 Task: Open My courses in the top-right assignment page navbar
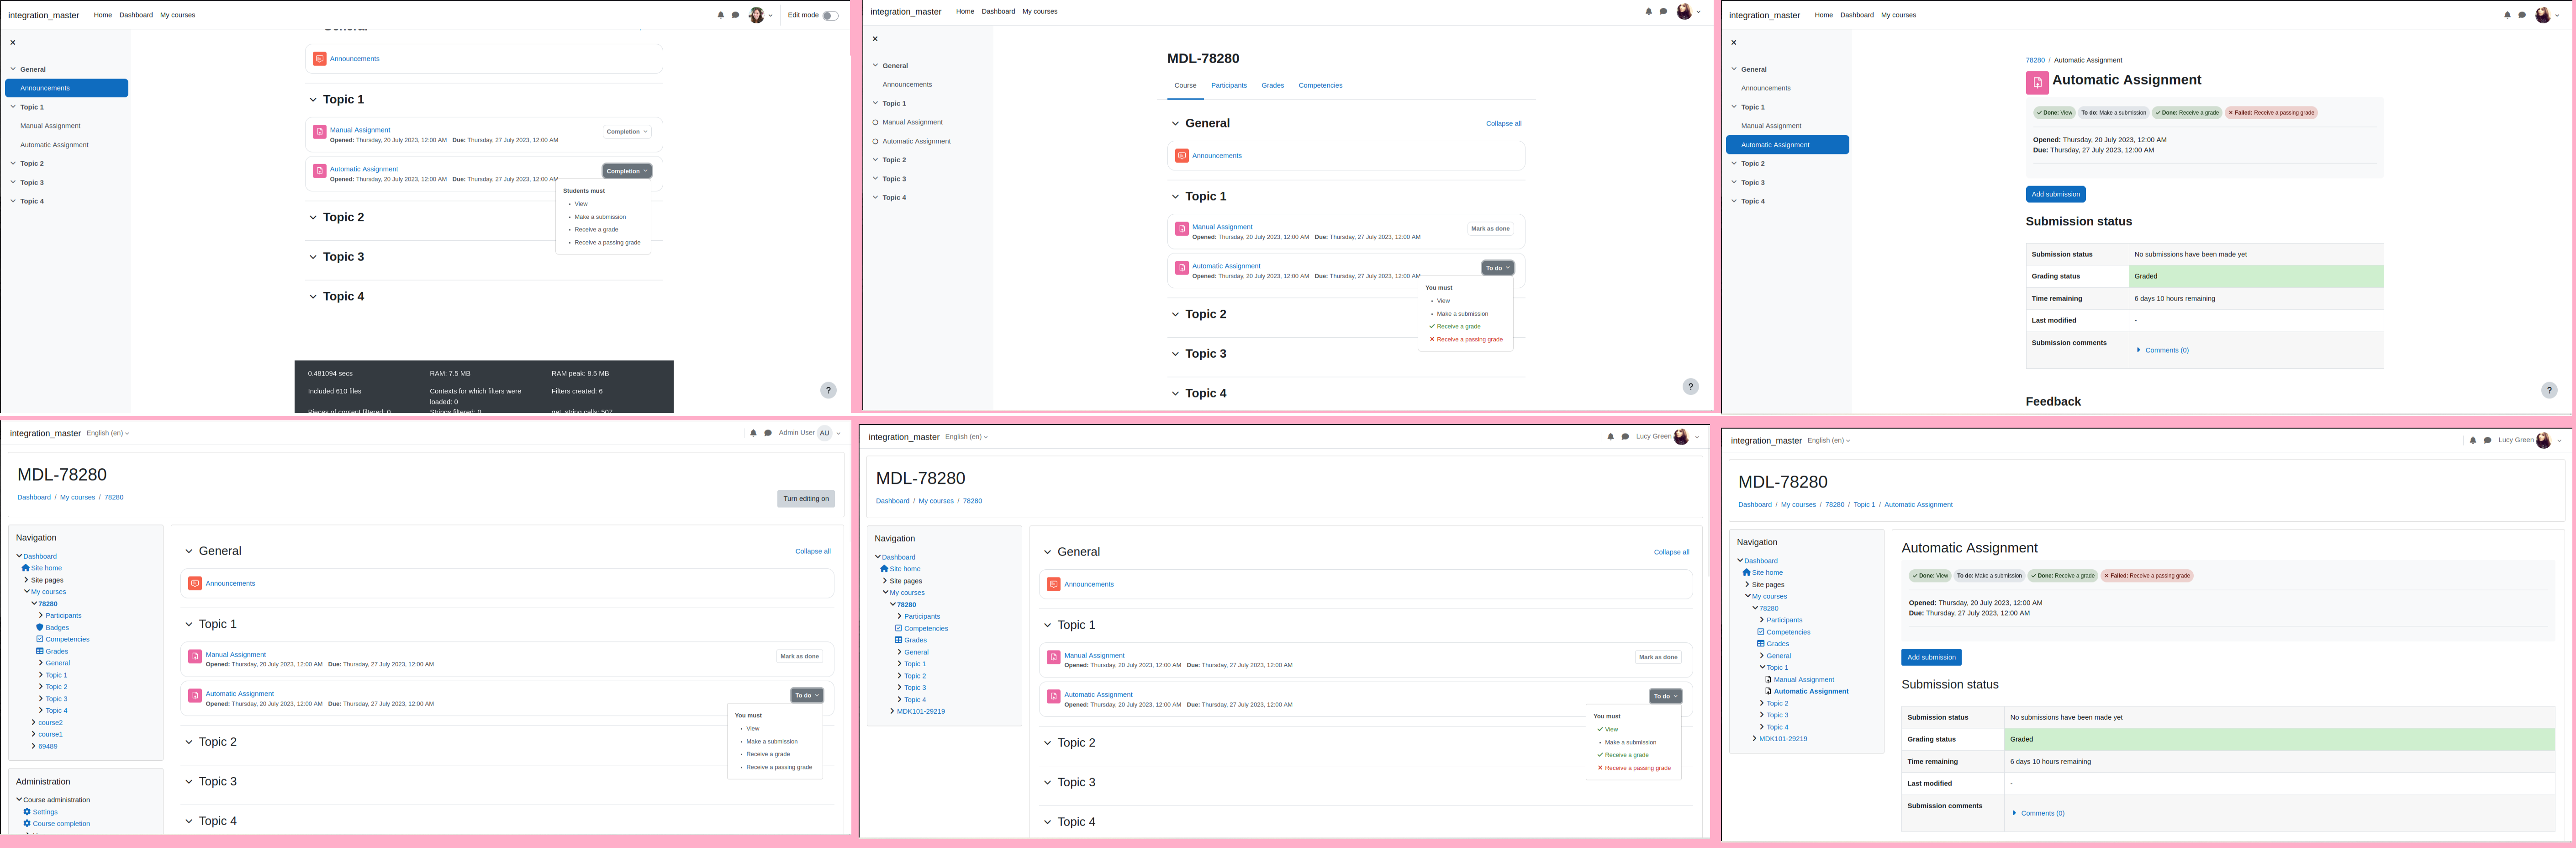1898,15
